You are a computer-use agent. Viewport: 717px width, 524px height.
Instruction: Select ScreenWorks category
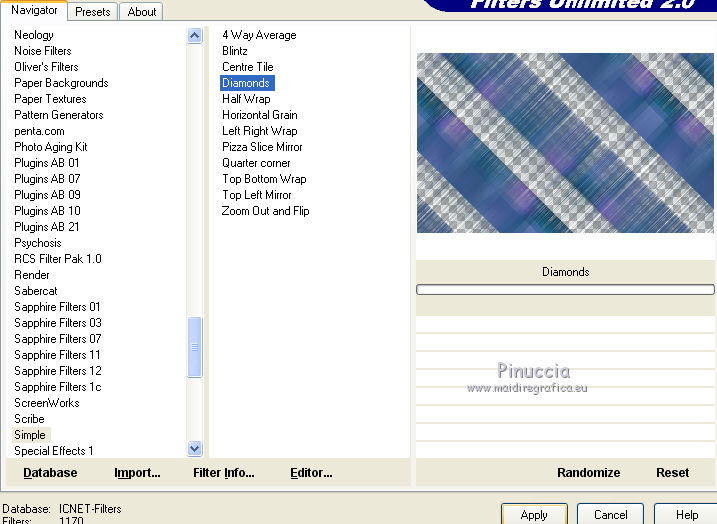[47, 403]
